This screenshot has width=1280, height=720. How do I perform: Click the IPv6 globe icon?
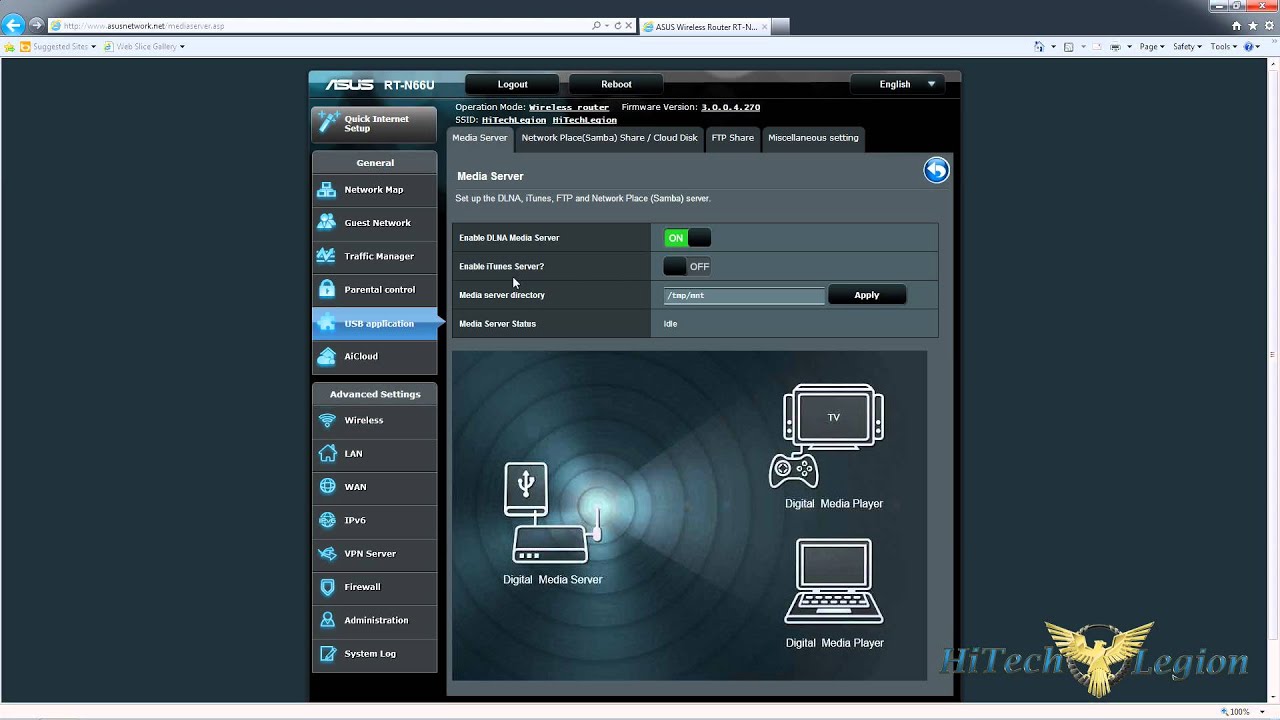(327, 520)
